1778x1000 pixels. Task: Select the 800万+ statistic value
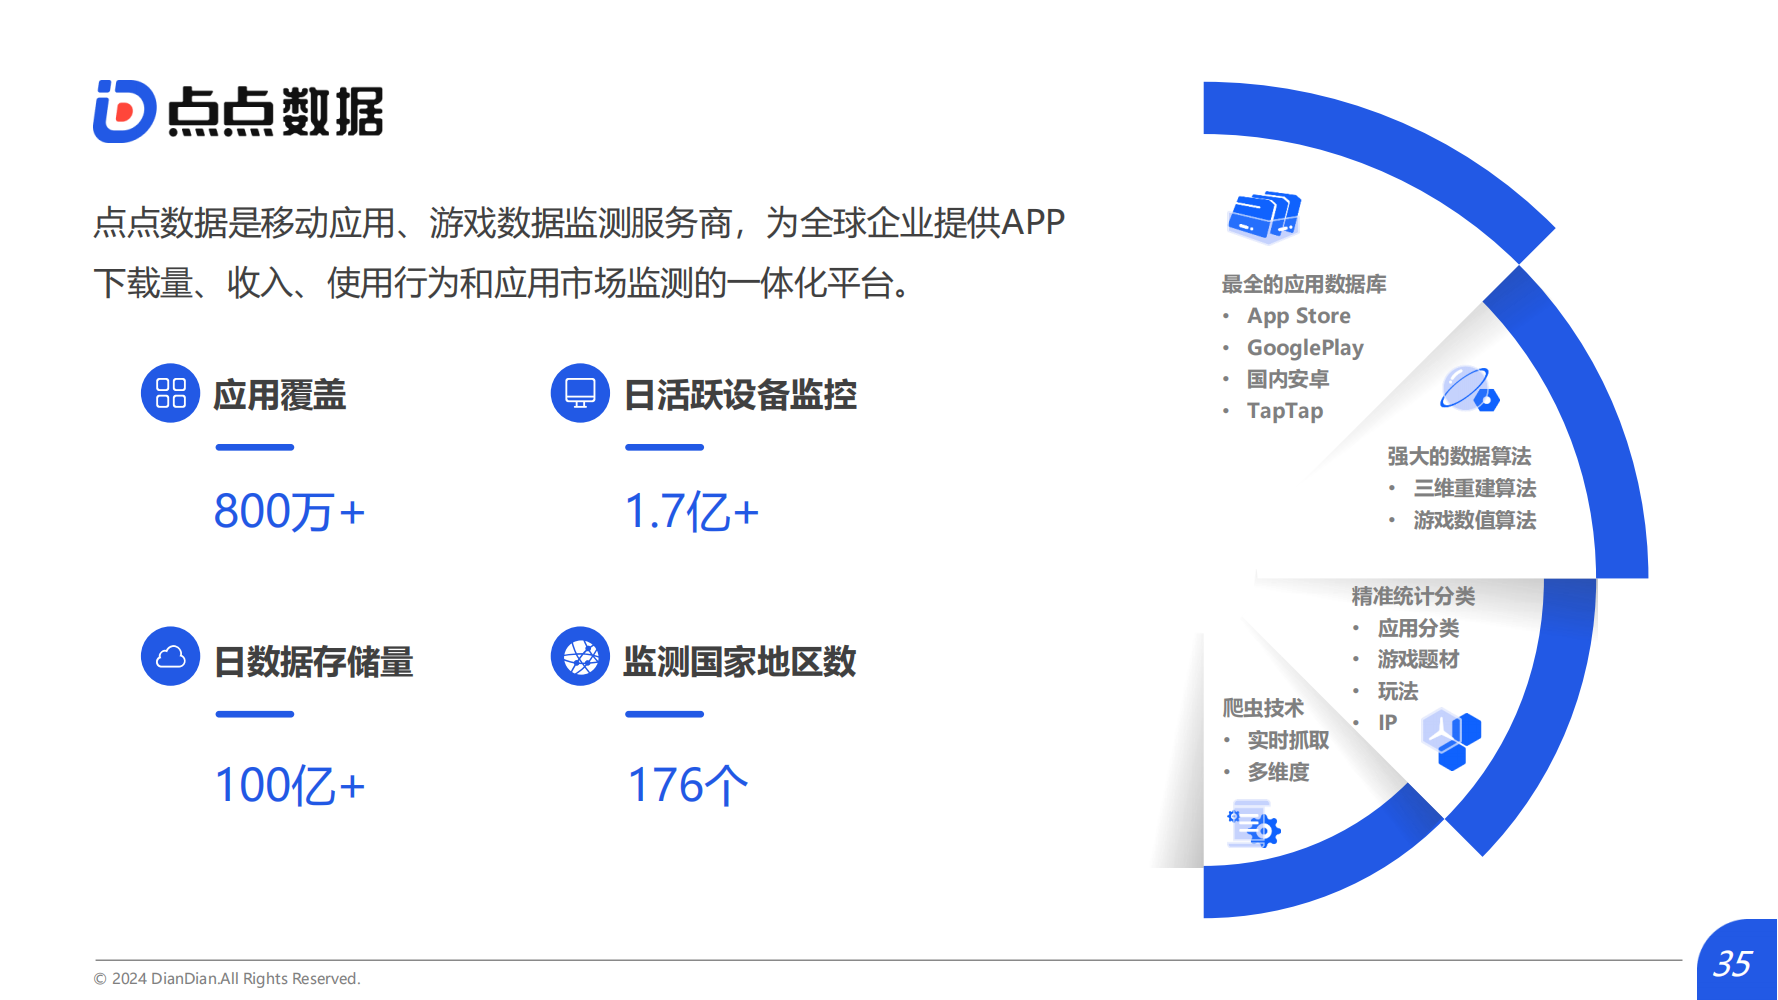[289, 512]
